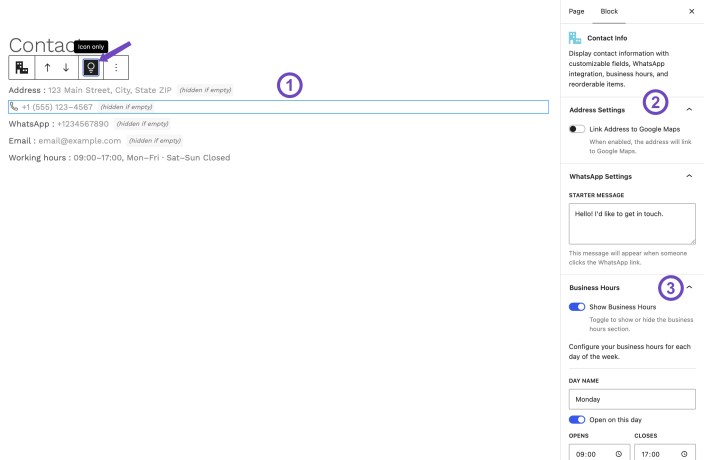Open block options three-dot menu
The height and width of the screenshot is (460, 704).
tap(116, 68)
